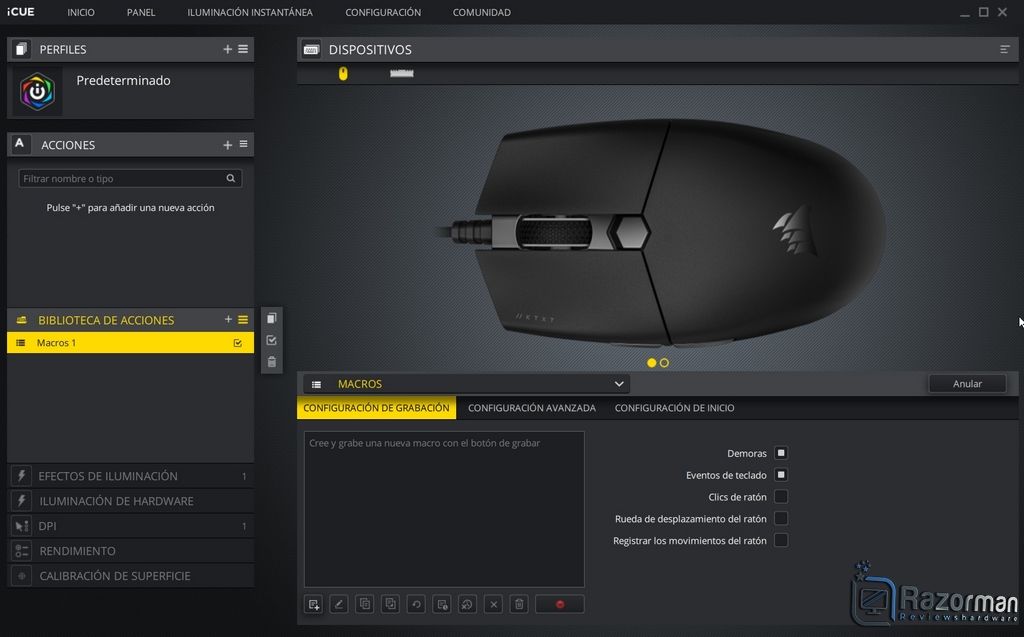The width and height of the screenshot is (1024, 637).
Task: Switch to the Configuración Avanzada tab
Action: pyautogui.click(x=532, y=408)
